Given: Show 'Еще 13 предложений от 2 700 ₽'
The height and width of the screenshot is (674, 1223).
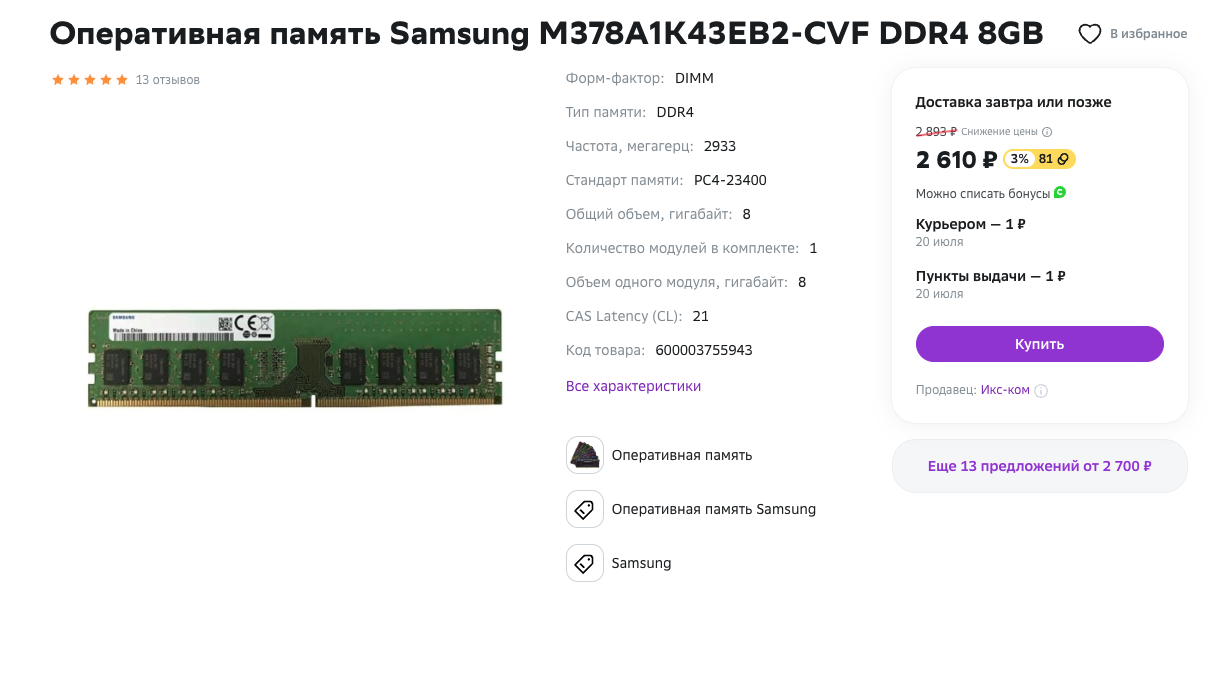Looking at the screenshot, I should (x=1039, y=466).
